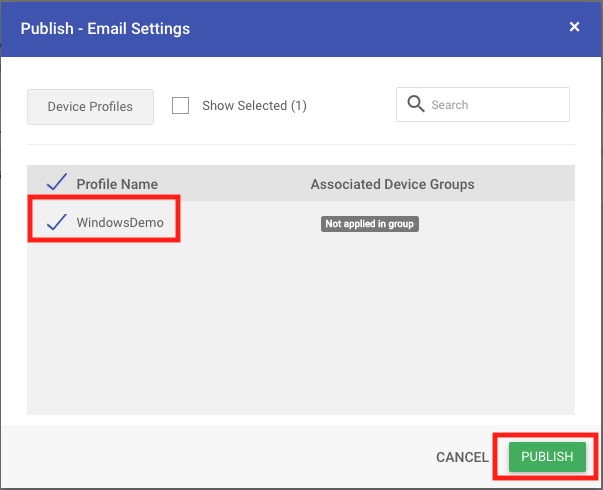
Task: Focus the Search input field
Action: tap(483, 105)
